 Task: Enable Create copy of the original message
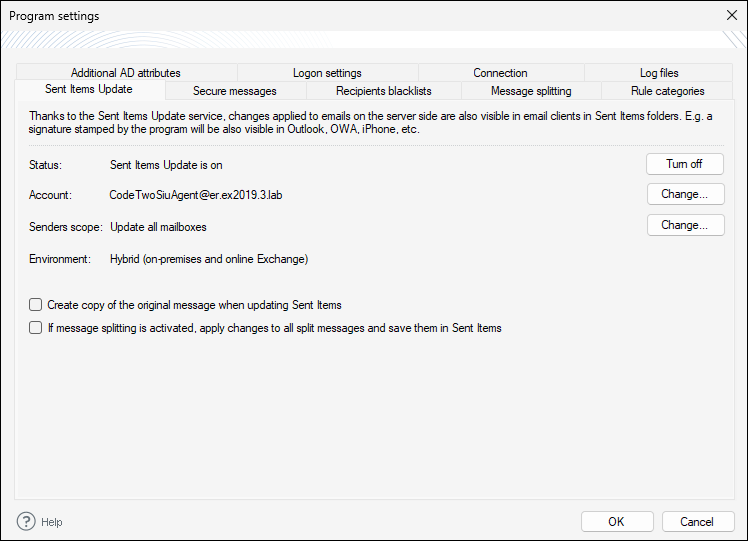(x=36, y=305)
